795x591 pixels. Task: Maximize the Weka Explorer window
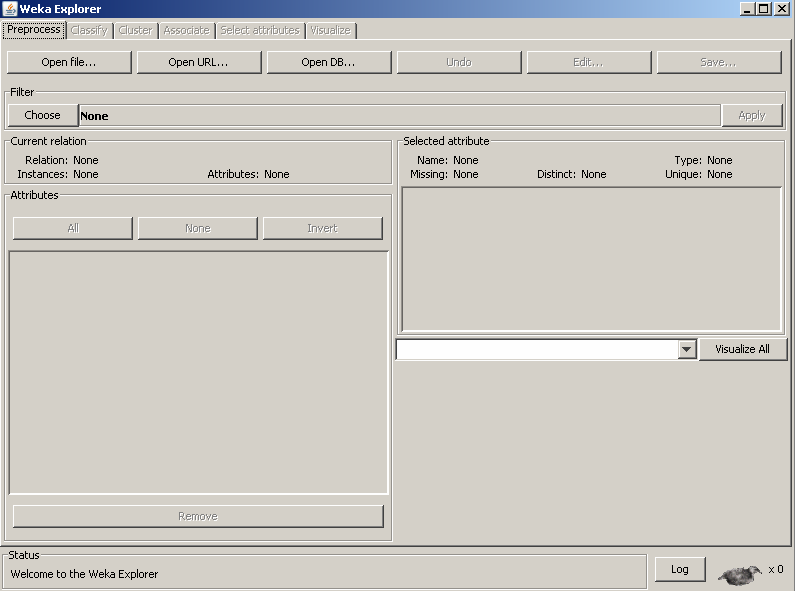(764, 9)
